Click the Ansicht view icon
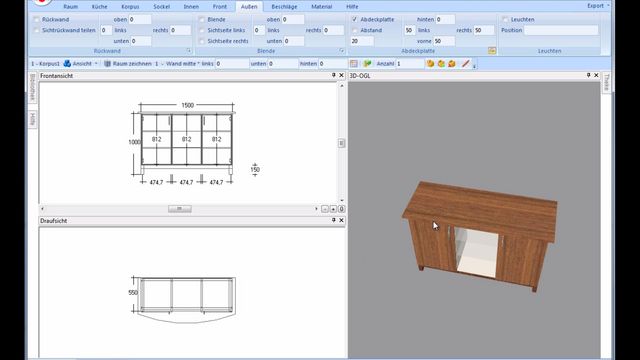Screen dimensions: 640x360 coord(67,64)
